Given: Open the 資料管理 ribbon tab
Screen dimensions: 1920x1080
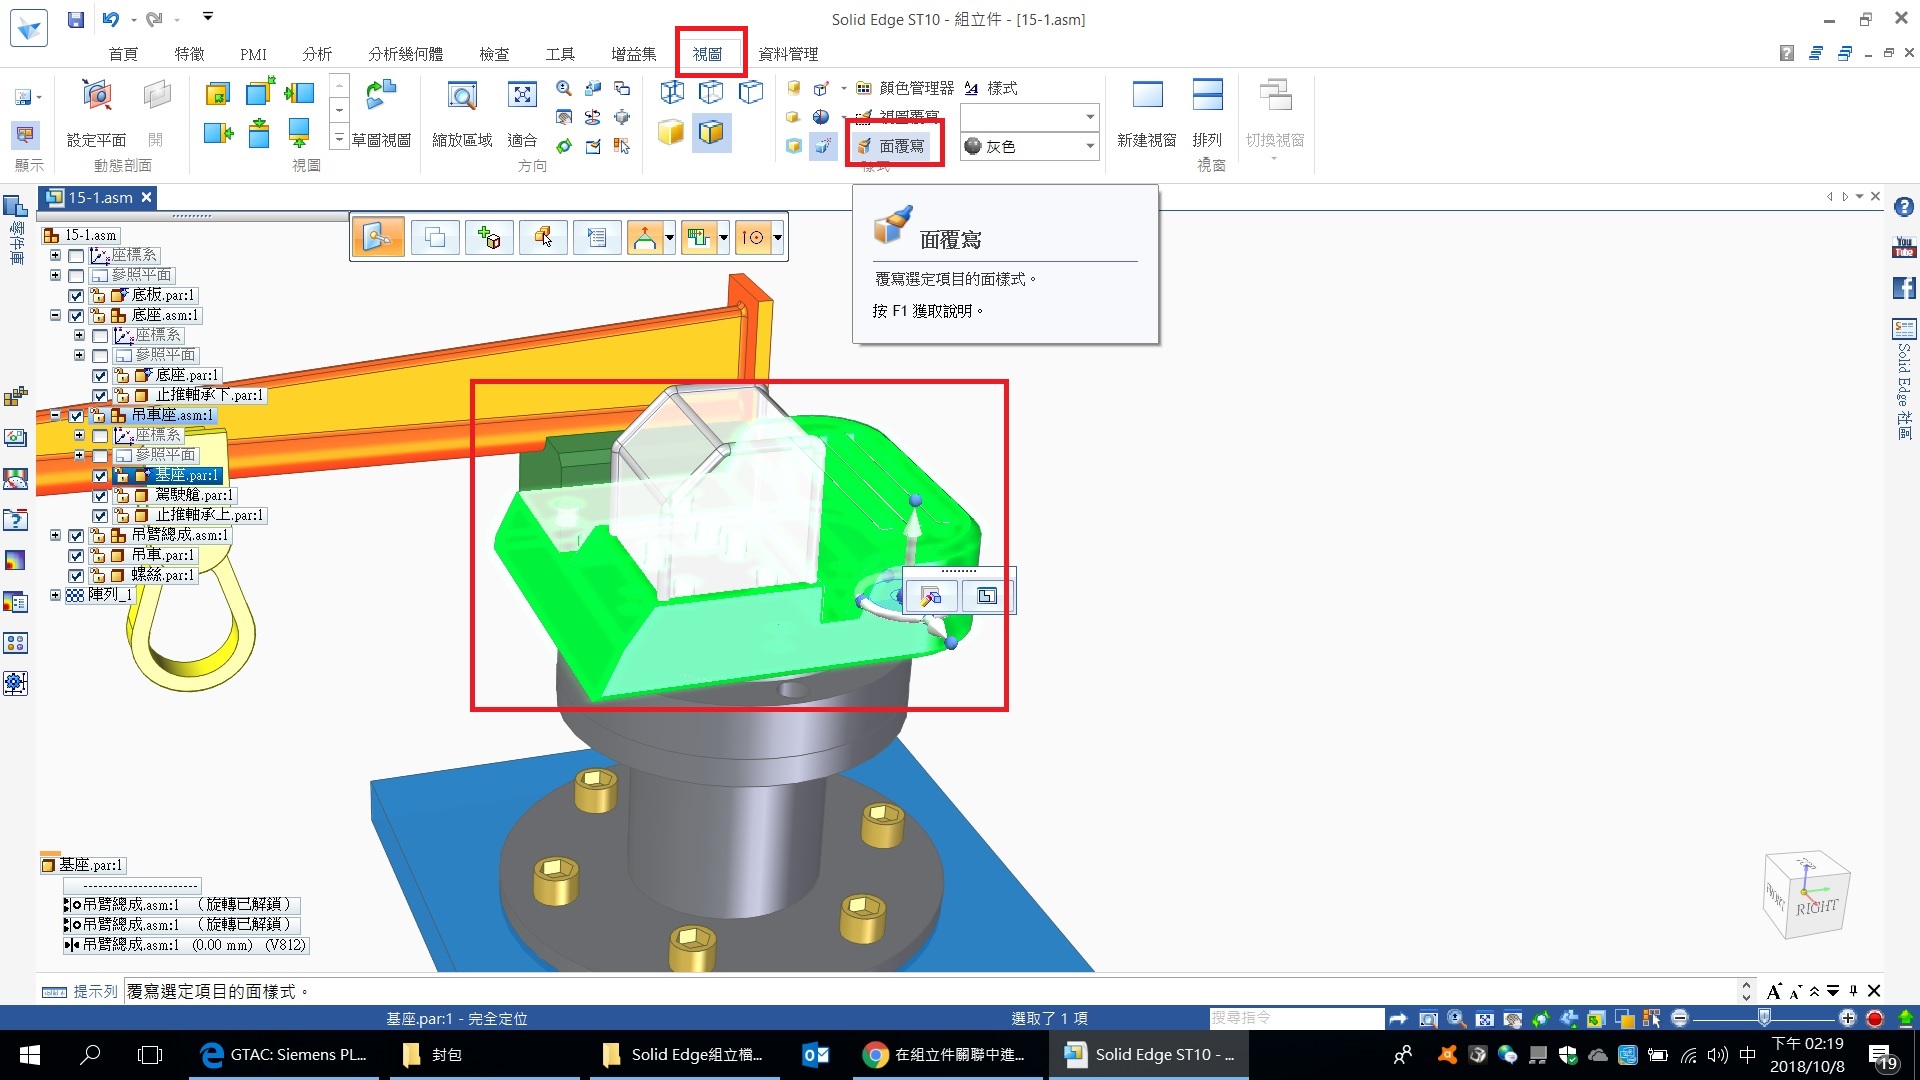Looking at the screenshot, I should click(788, 54).
